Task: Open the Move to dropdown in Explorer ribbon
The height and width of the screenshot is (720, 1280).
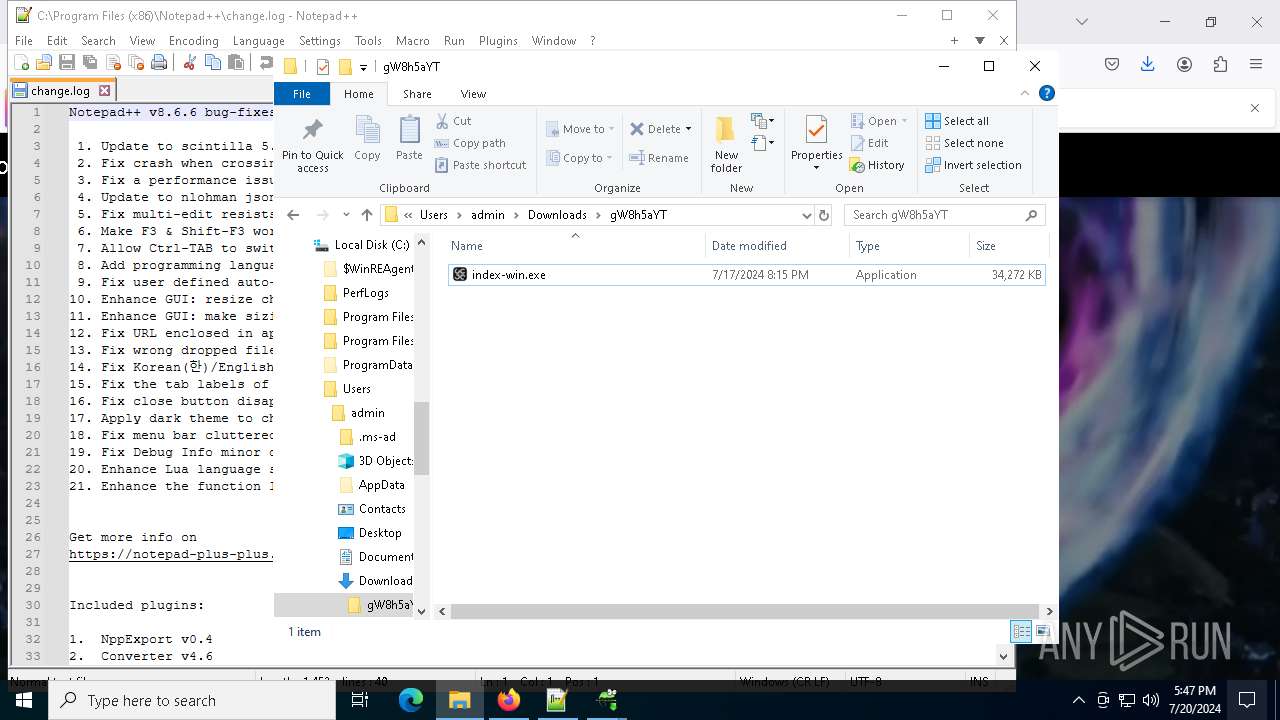Action: [x=580, y=129]
